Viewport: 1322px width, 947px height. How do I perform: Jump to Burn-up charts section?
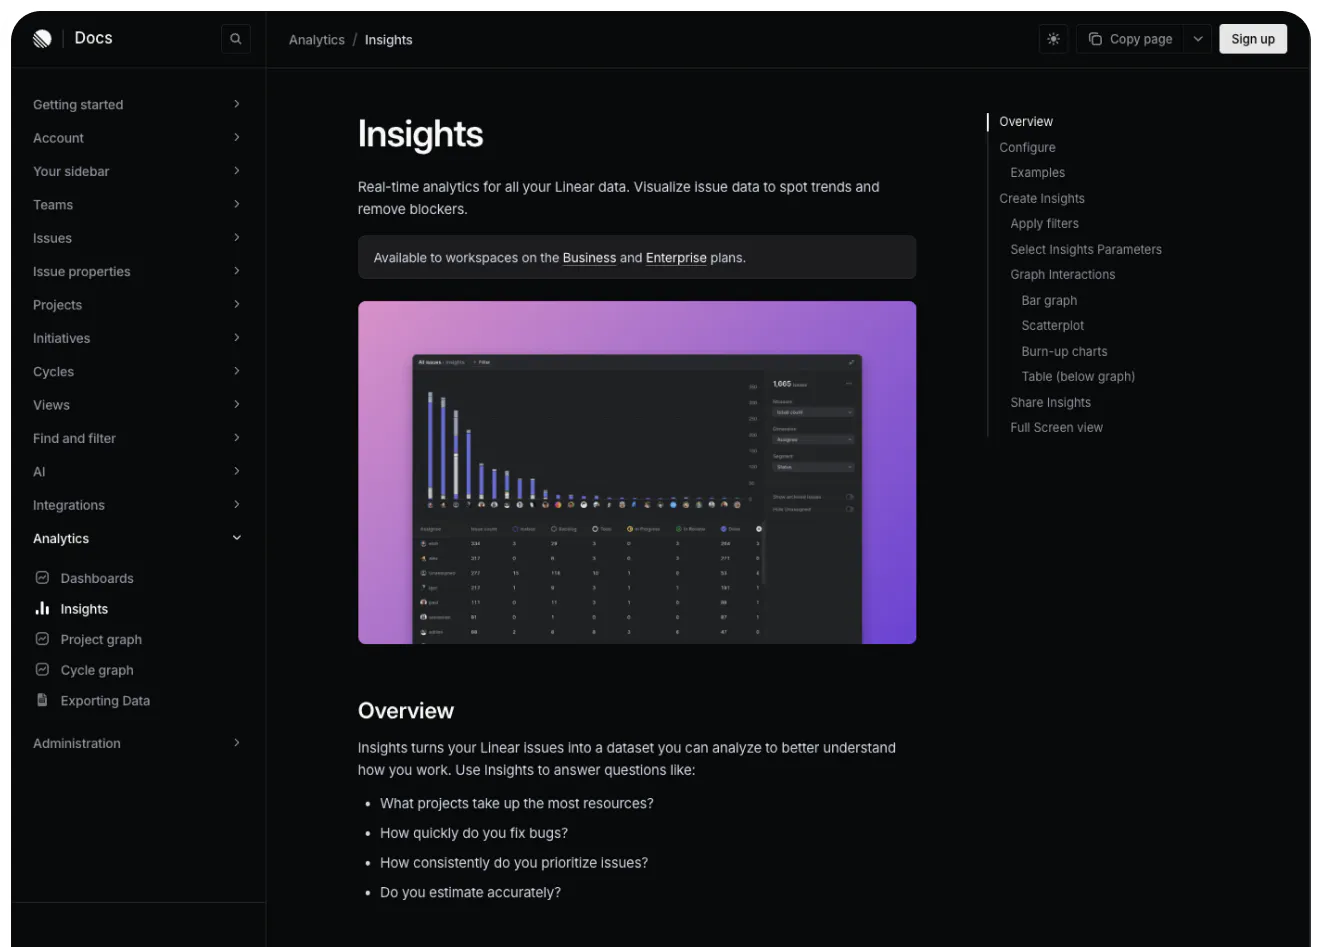[1064, 351]
